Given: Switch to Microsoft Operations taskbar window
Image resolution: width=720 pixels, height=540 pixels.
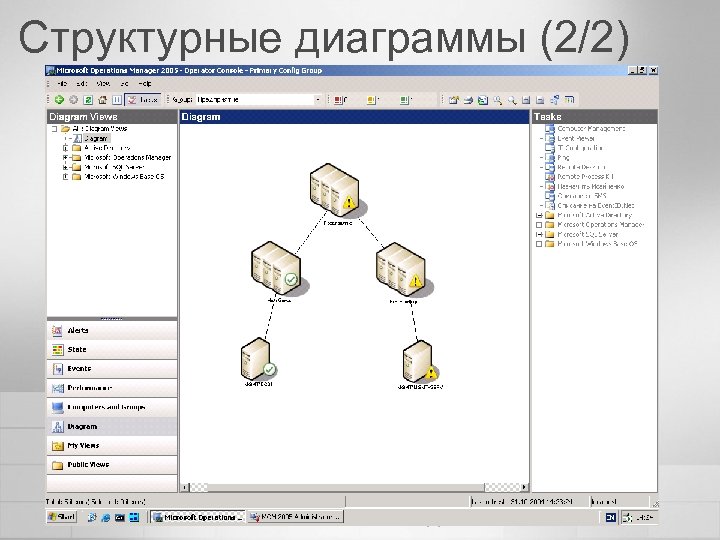Looking at the screenshot, I should (198, 517).
